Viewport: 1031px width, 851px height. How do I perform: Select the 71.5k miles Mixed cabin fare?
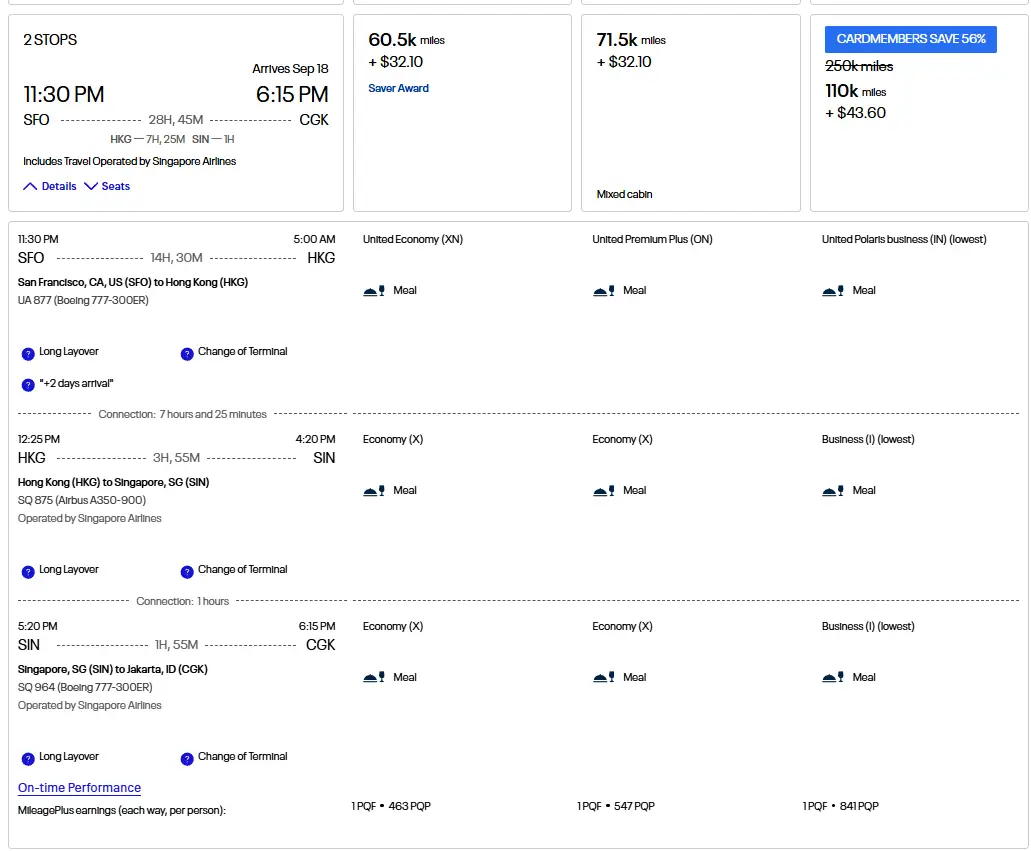690,113
